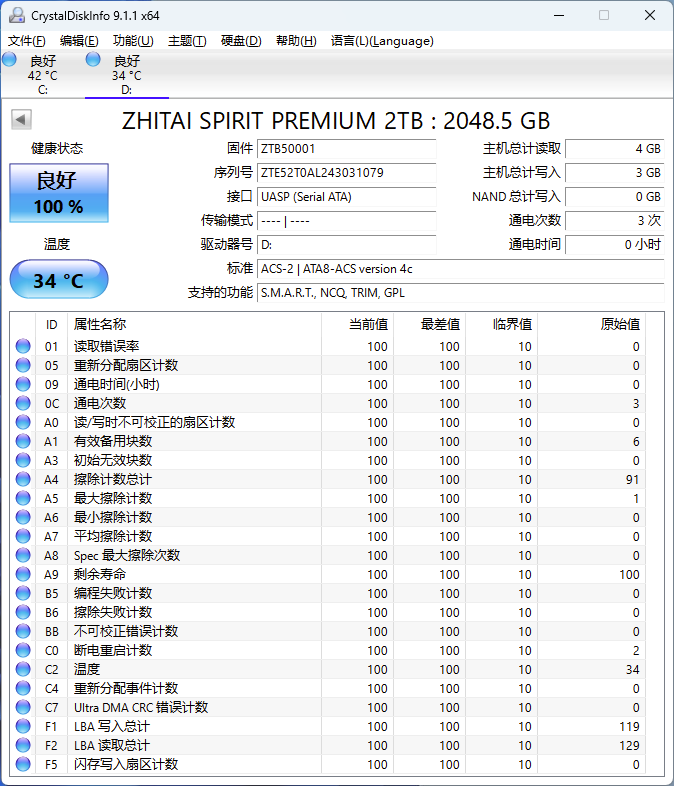Click the blue status orb for drive D:

93,60
